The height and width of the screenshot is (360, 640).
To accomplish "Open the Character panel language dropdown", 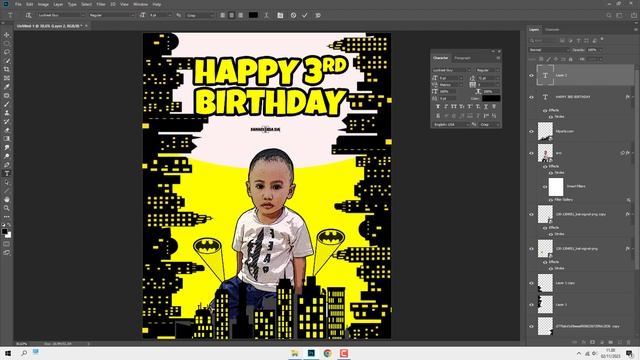I will 451,124.
